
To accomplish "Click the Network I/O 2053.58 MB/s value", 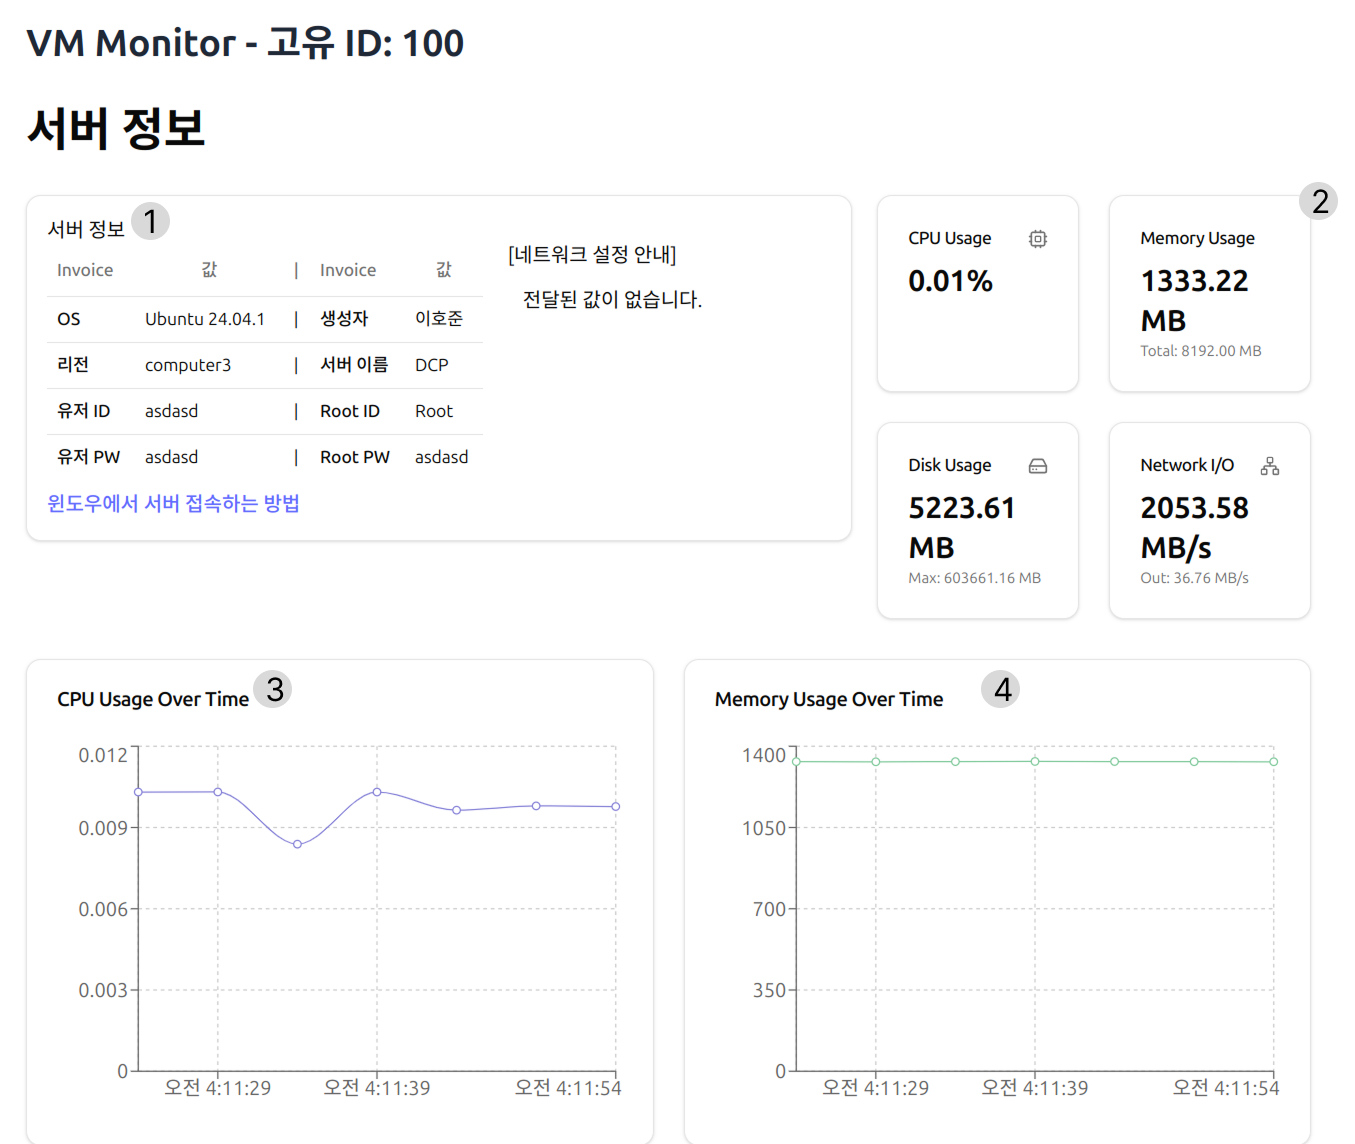I will pyautogui.click(x=1194, y=527).
